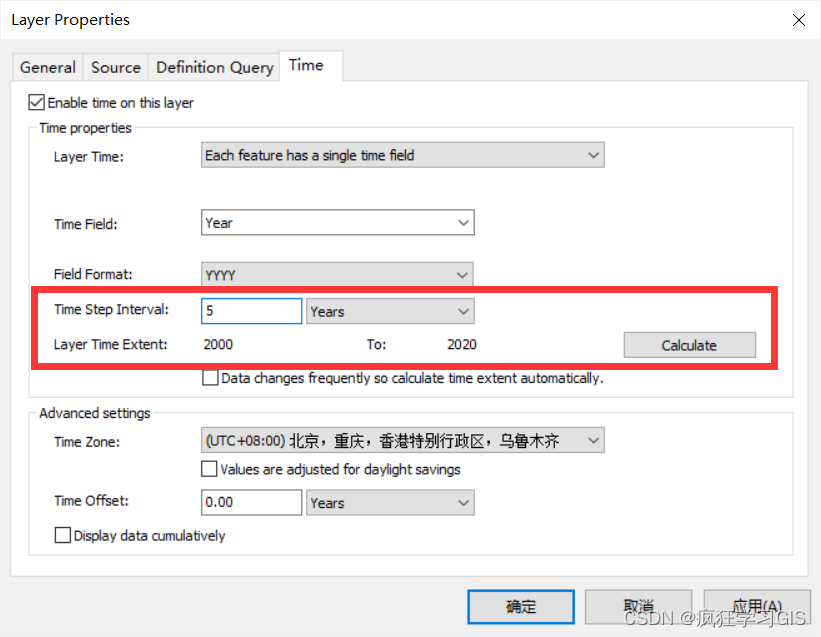Click the 确定 (OK) button
Image resolution: width=821 pixels, height=637 pixels.
pos(521,607)
